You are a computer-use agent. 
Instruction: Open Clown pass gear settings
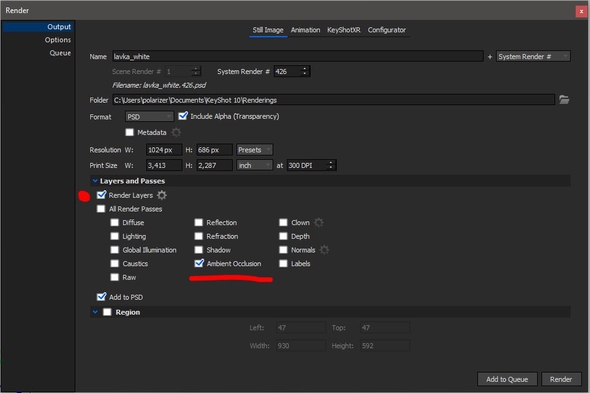(318, 222)
